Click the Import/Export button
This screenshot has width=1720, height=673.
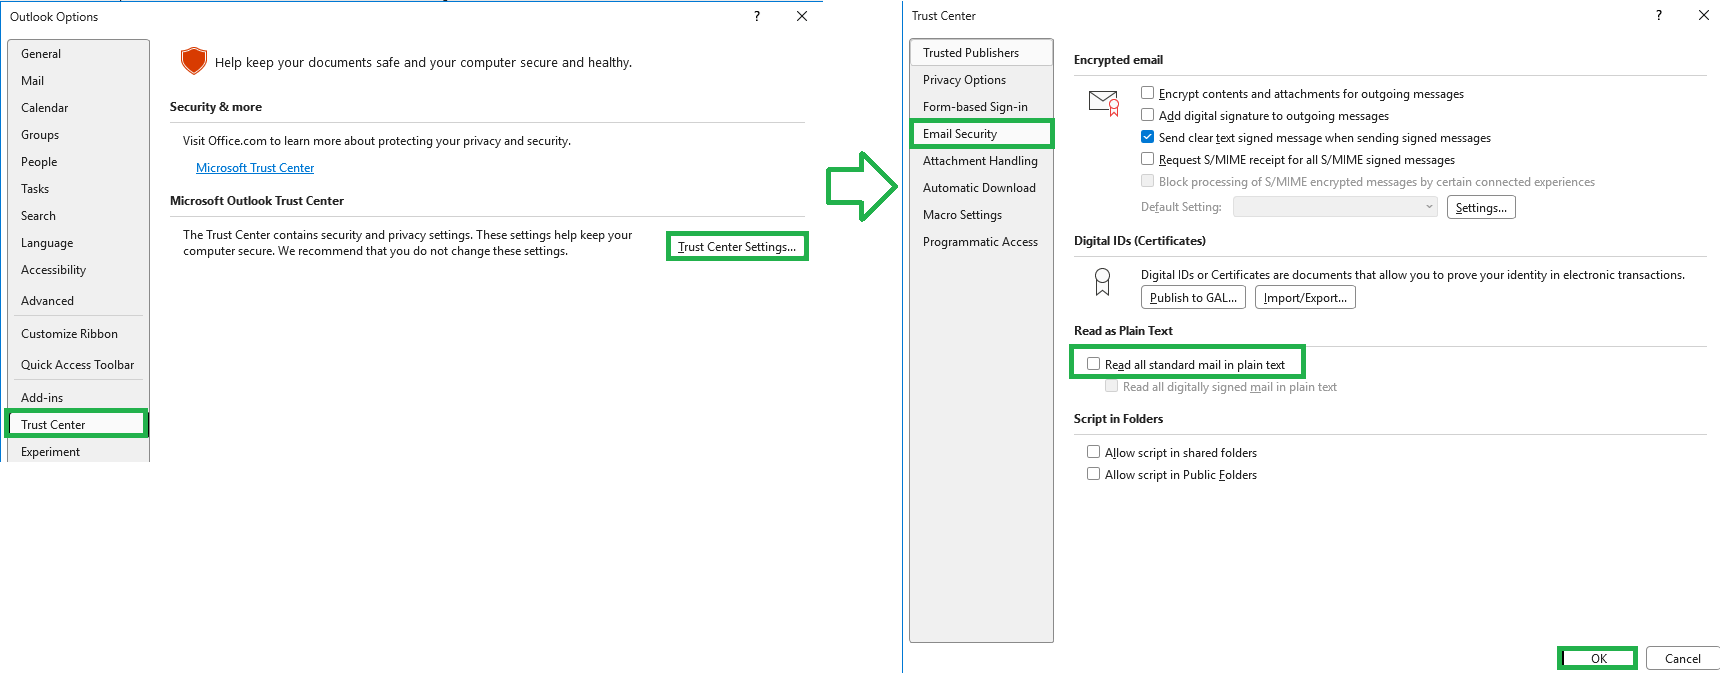click(x=1305, y=297)
